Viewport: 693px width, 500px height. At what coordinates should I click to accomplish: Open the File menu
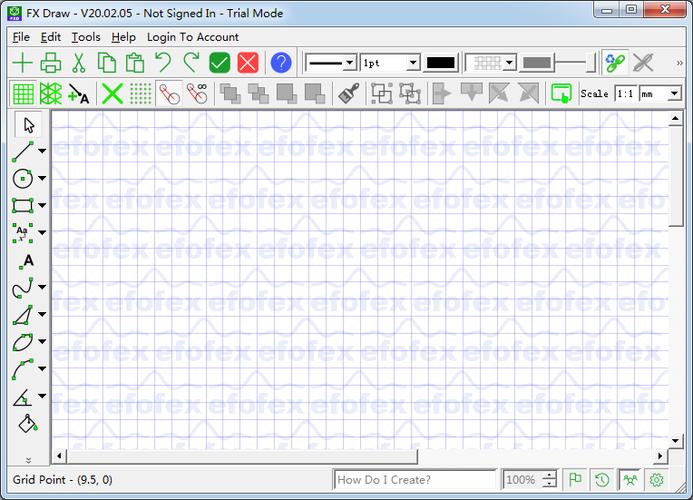21,37
